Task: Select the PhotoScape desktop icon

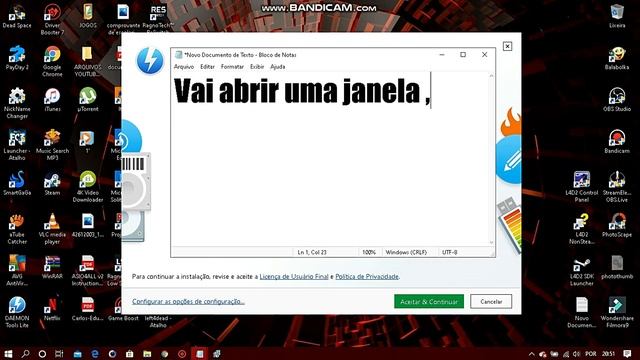Action: point(617,225)
